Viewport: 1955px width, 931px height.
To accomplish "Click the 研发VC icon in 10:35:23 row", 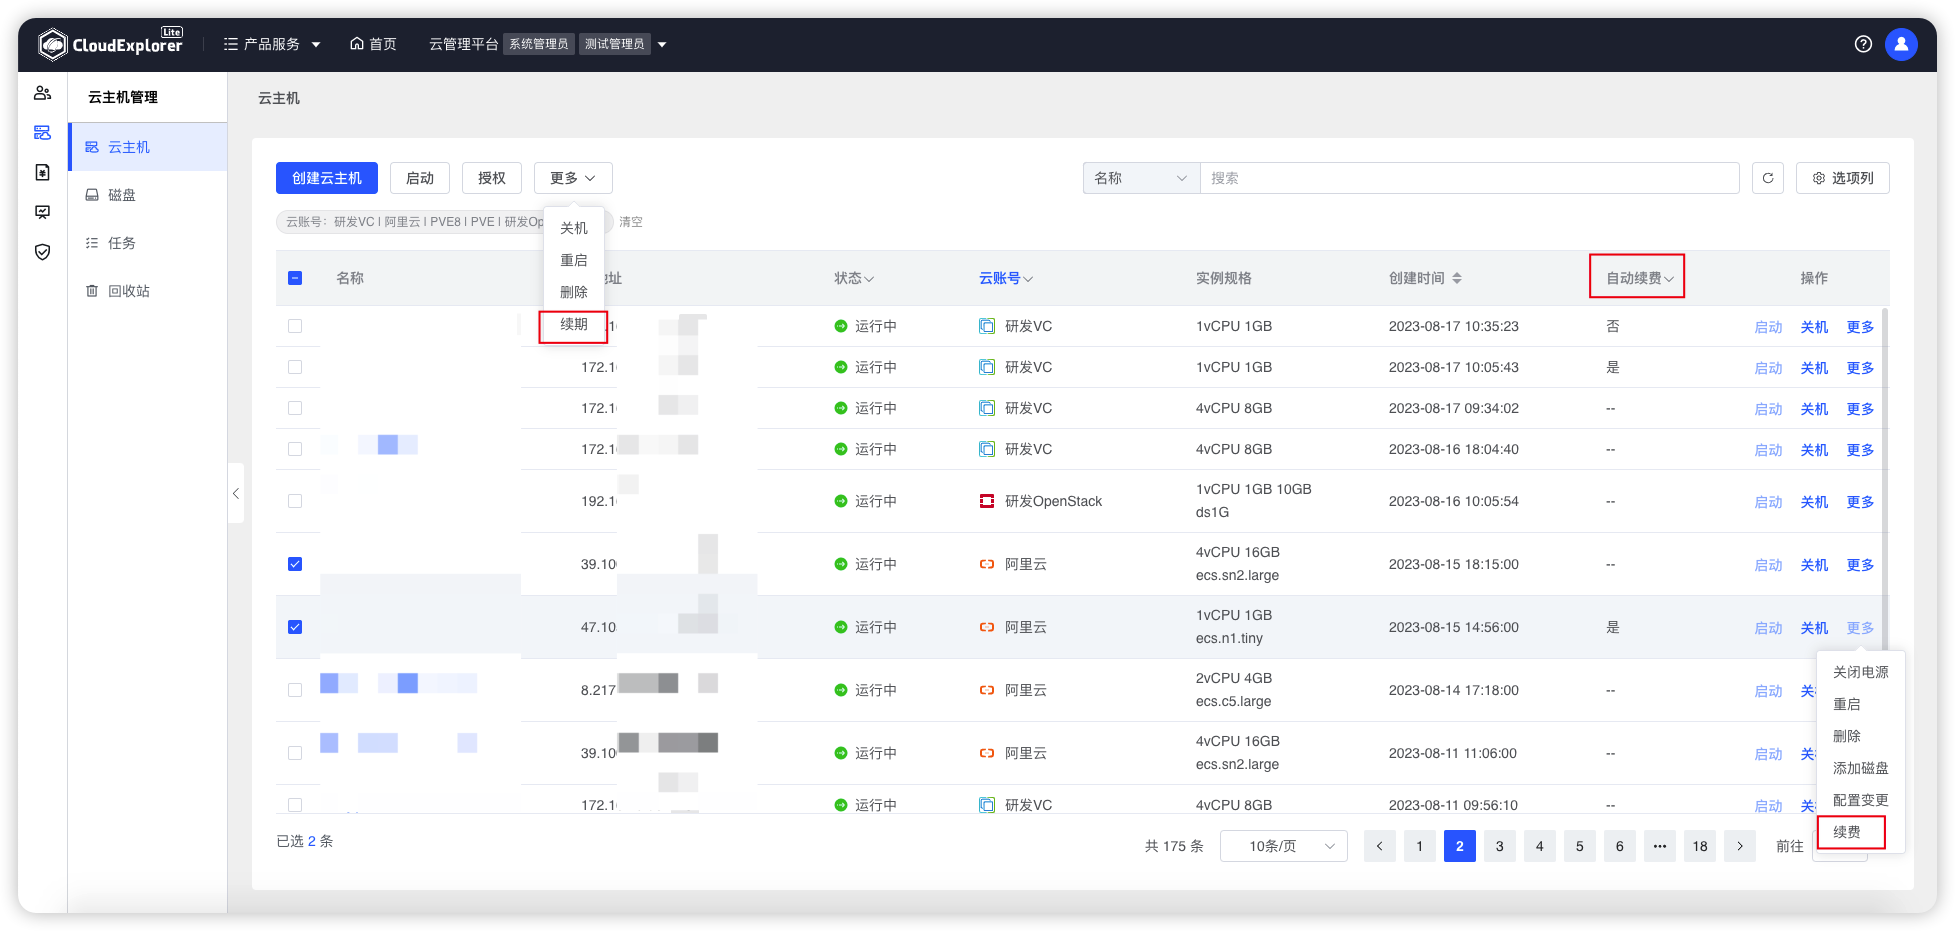I will [x=987, y=326].
